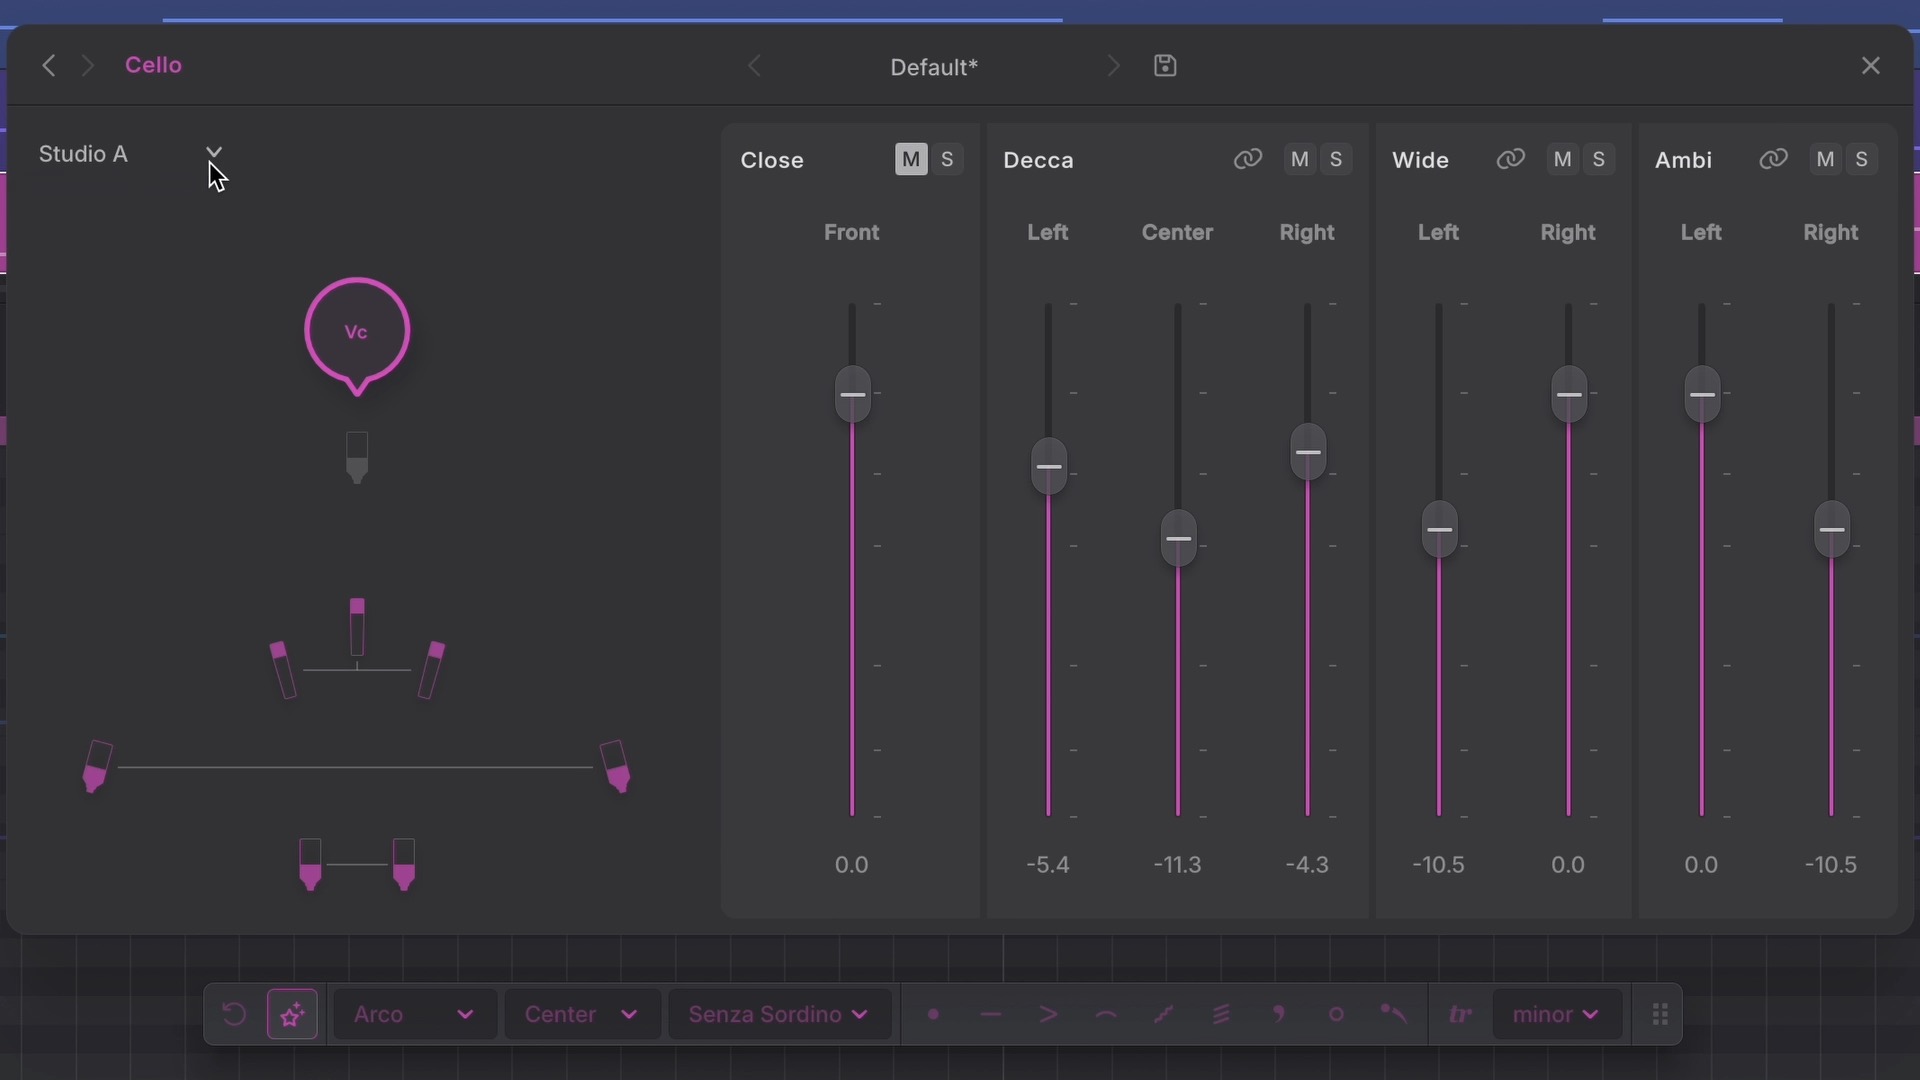Open the Senza Sordino dropdown
The width and height of the screenshot is (1920, 1080).
pyautogui.click(x=780, y=1015)
